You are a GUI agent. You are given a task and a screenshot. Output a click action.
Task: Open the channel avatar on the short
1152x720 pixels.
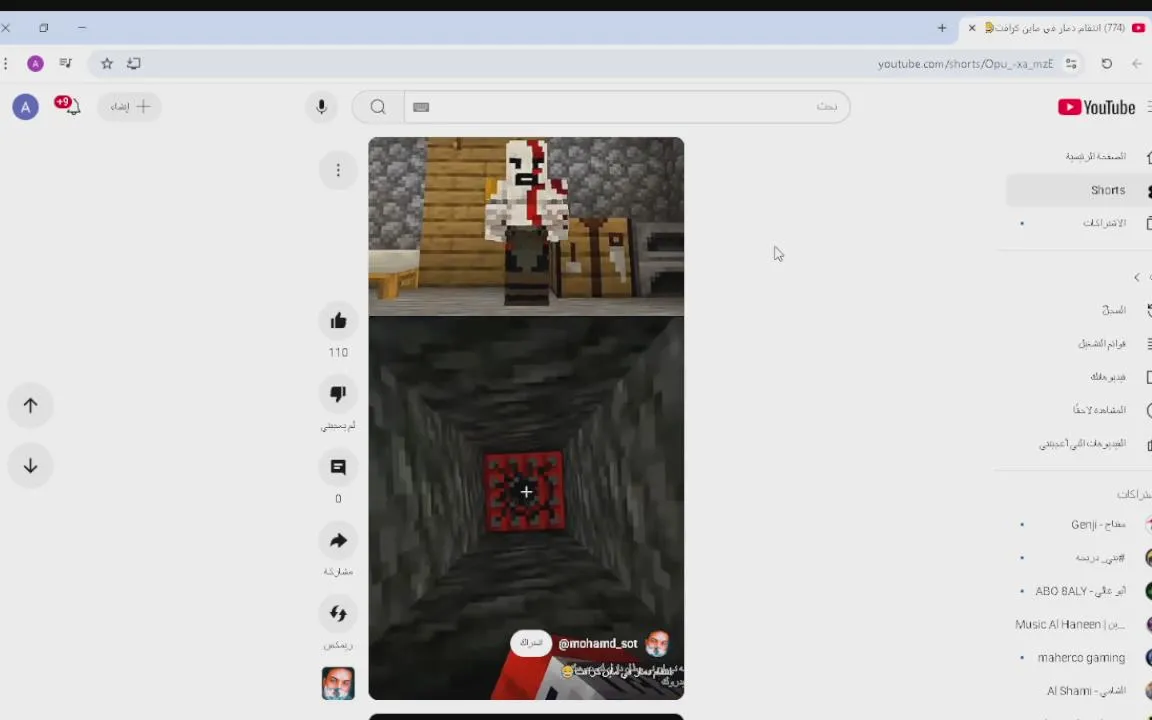pos(657,644)
